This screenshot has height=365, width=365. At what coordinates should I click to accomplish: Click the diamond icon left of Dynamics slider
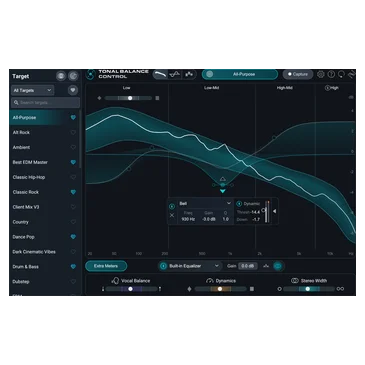189,289
